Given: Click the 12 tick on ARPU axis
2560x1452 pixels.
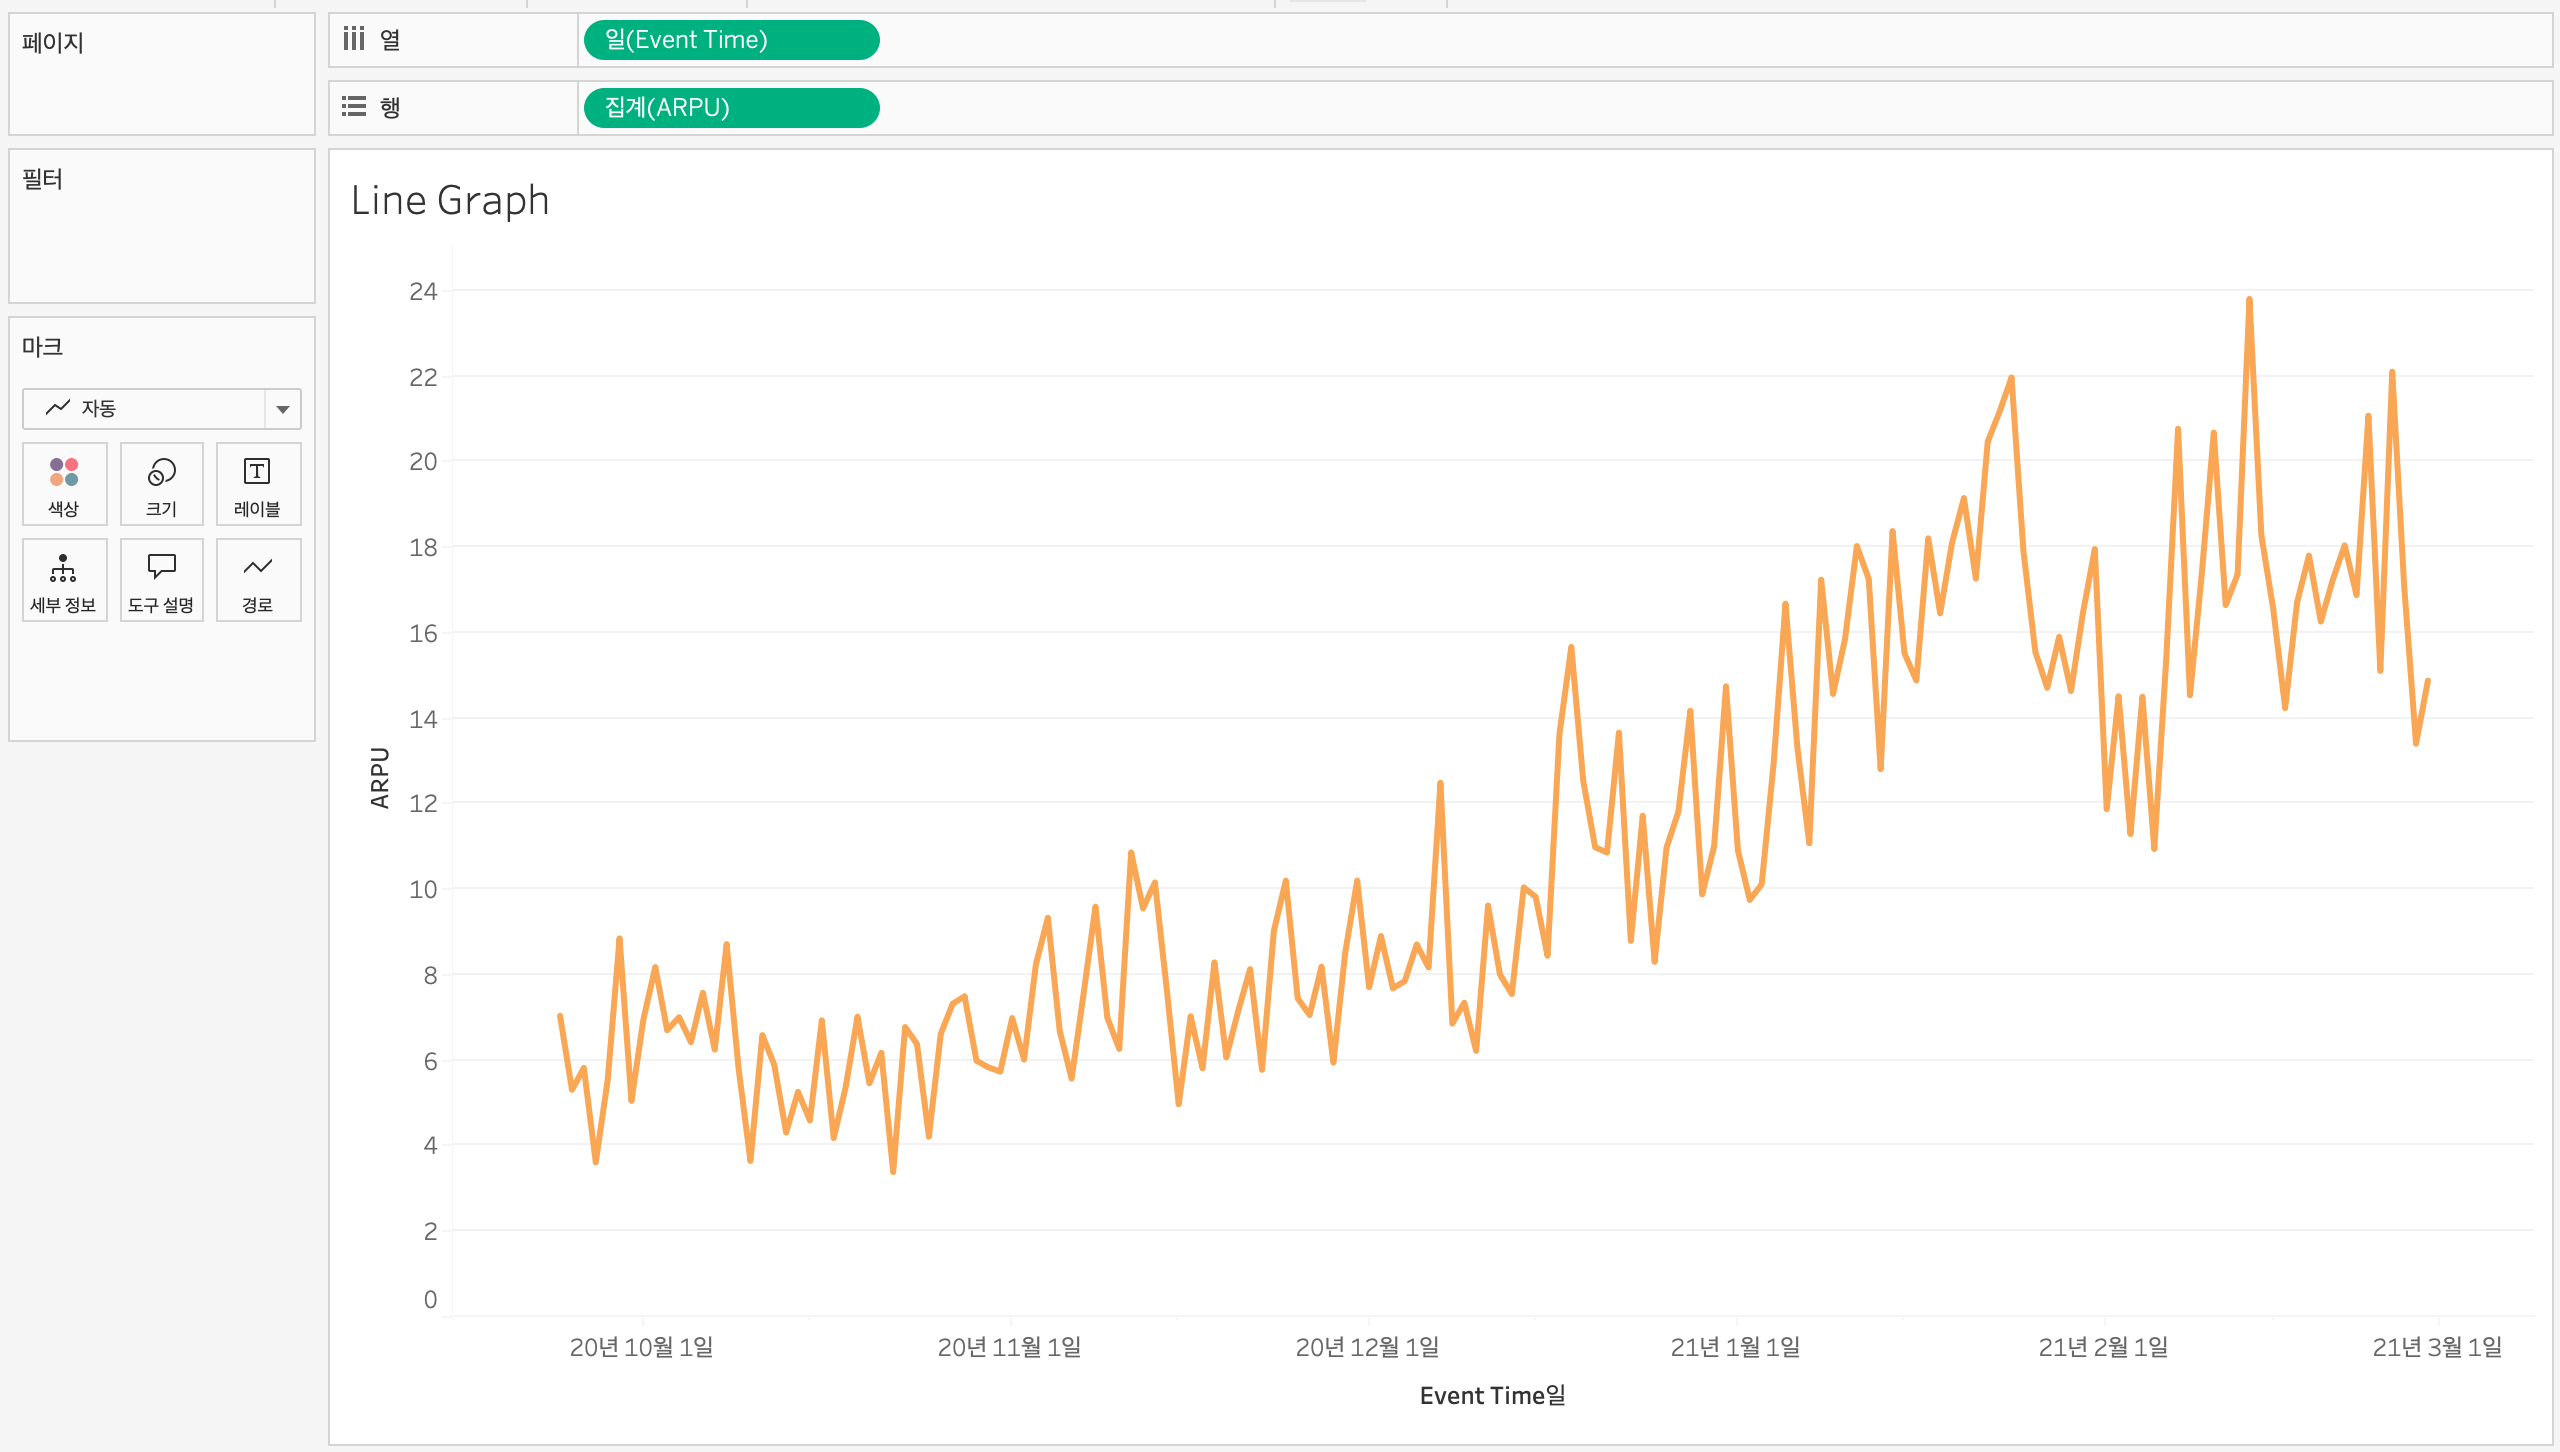Looking at the screenshot, I should (423, 803).
